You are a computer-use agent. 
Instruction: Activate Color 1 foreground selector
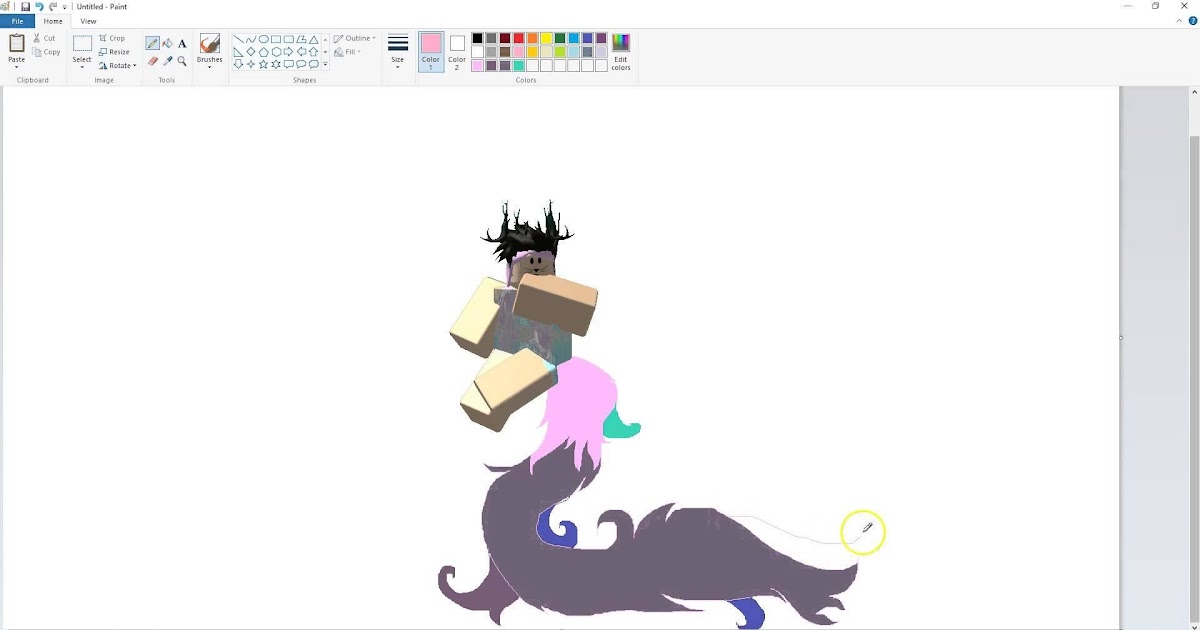pyautogui.click(x=431, y=51)
